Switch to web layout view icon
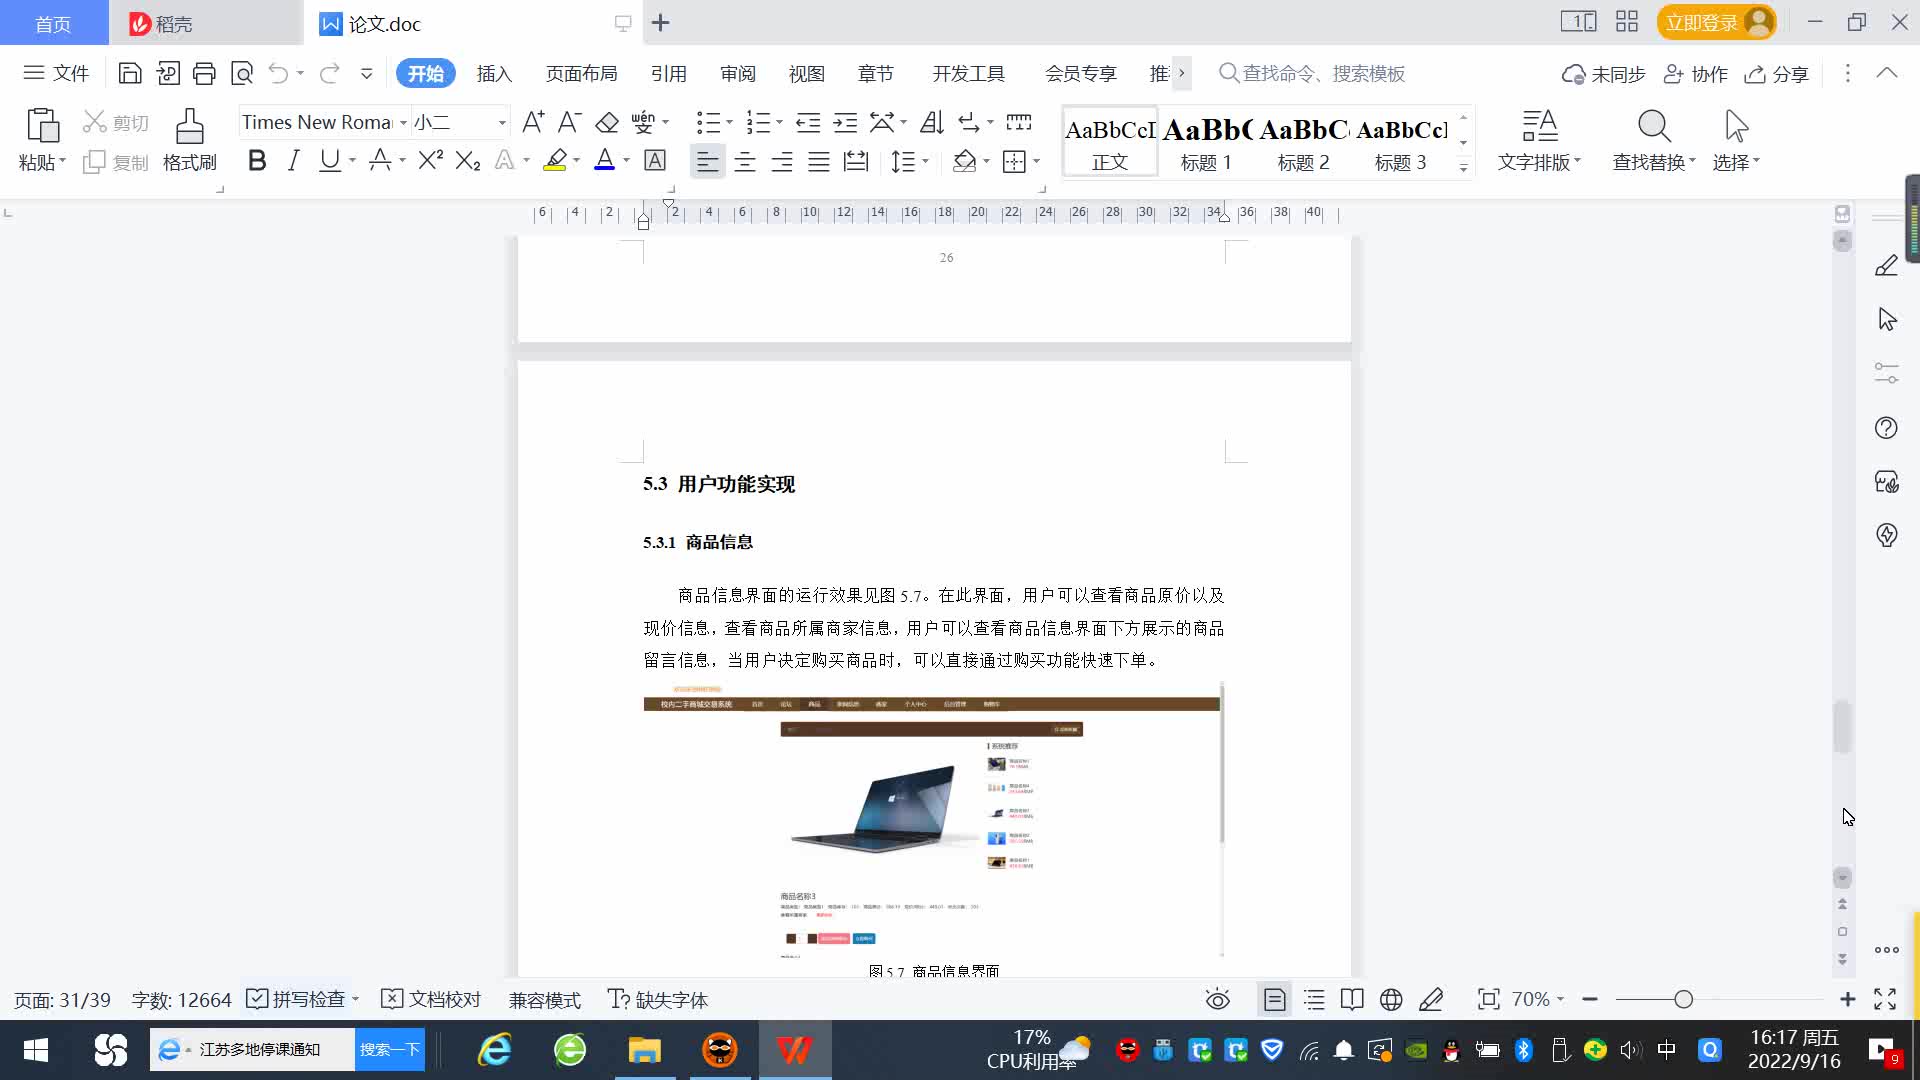Screen dimensions: 1920x1080 tap(1391, 999)
